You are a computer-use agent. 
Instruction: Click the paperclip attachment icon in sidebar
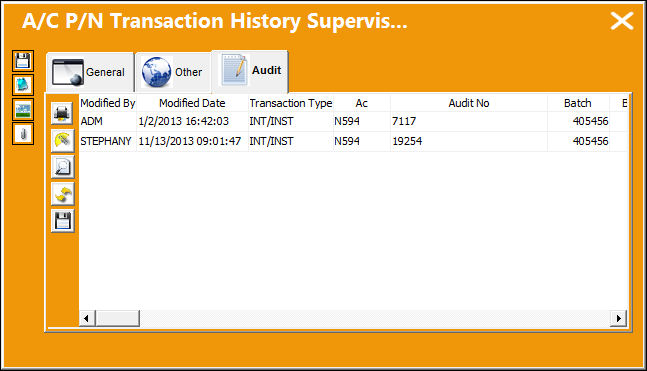coord(23,134)
